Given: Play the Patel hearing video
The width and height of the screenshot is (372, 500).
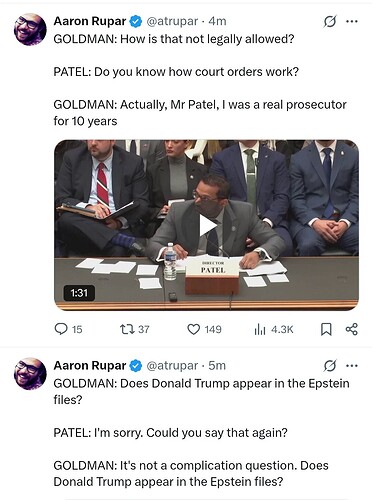Looking at the screenshot, I should (207, 225).
